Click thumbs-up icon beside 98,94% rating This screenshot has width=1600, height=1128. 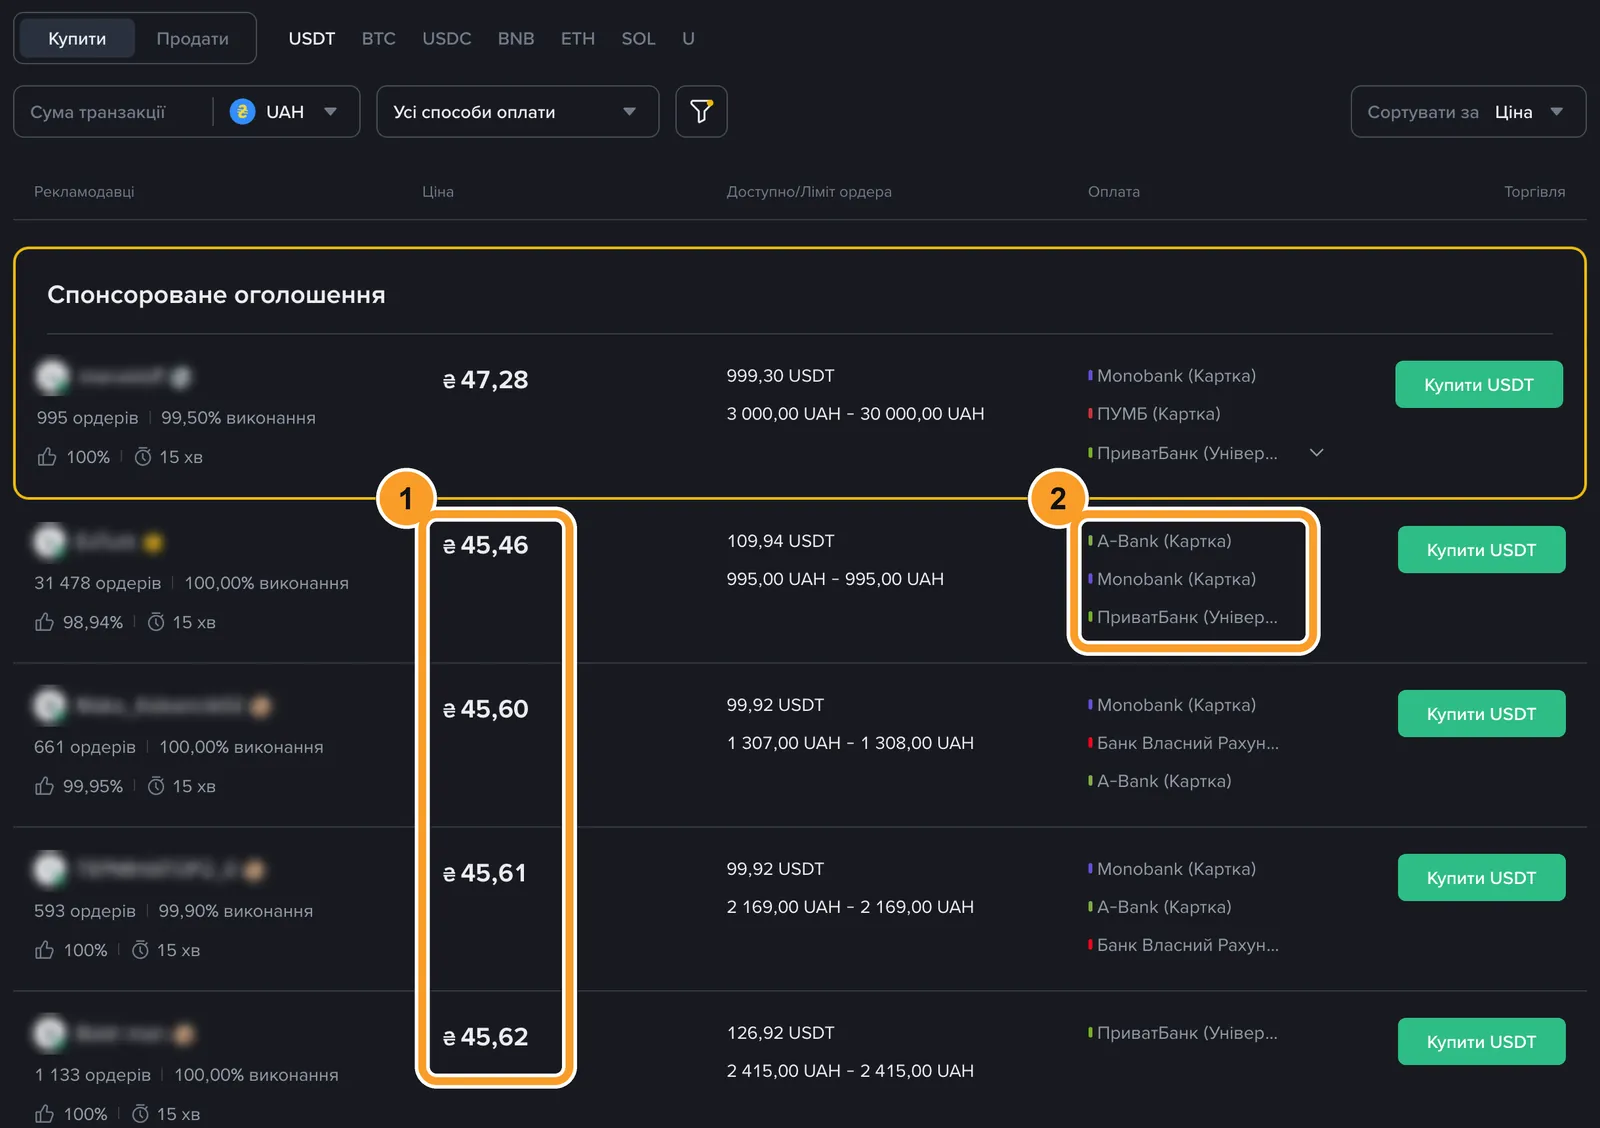pyautogui.click(x=44, y=622)
